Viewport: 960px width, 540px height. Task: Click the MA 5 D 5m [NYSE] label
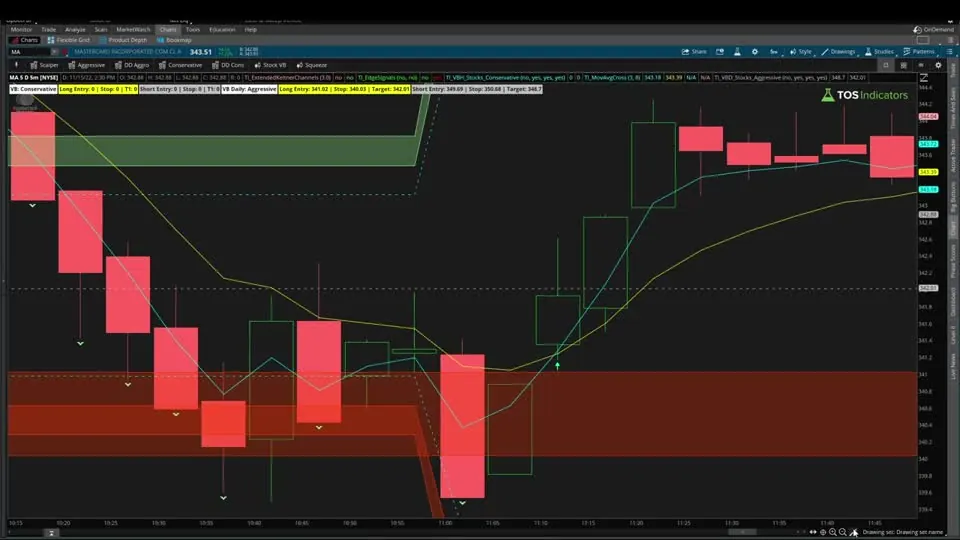coord(34,78)
